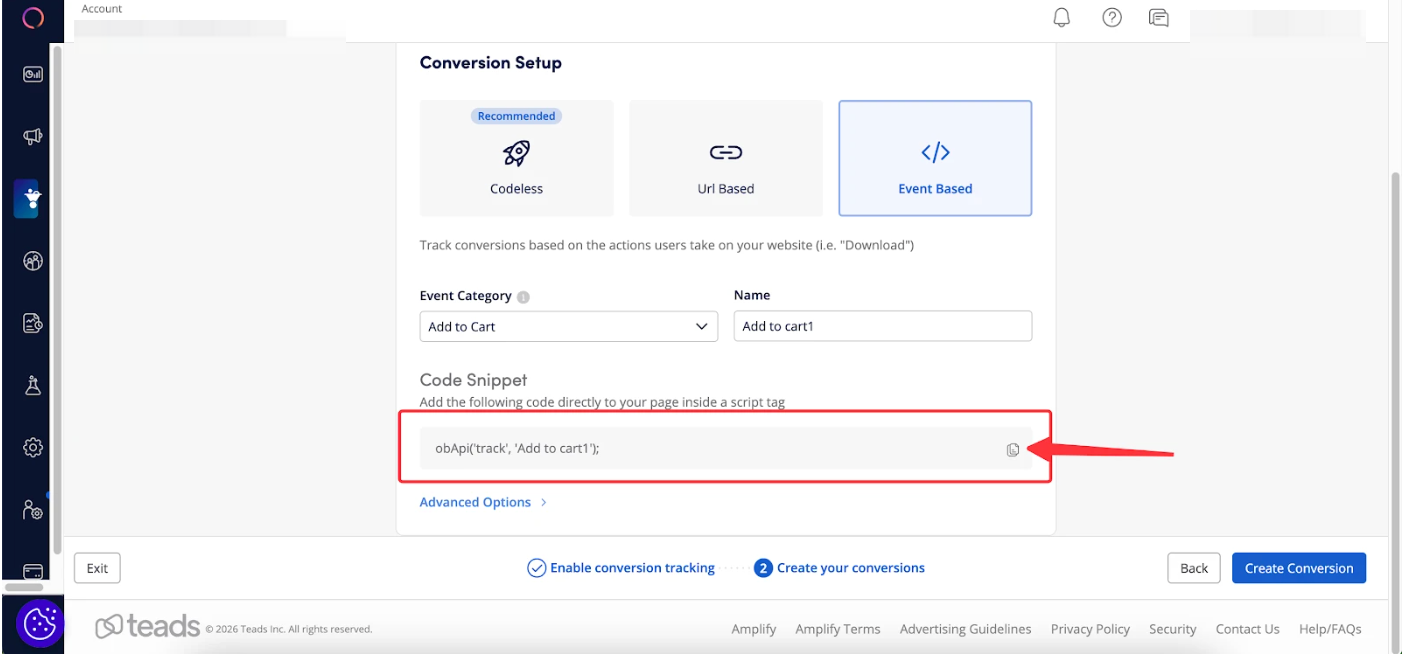Select Create your conversions step
1402x658 pixels.
[x=840, y=568]
